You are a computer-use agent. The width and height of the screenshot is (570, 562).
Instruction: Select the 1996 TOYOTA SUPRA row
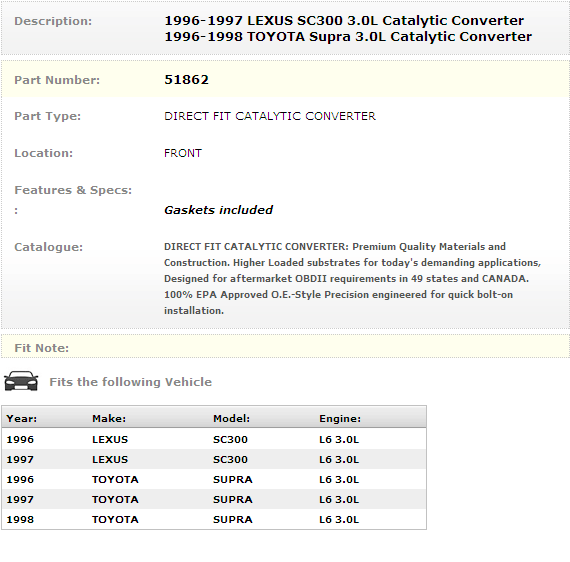pyautogui.click(x=214, y=479)
